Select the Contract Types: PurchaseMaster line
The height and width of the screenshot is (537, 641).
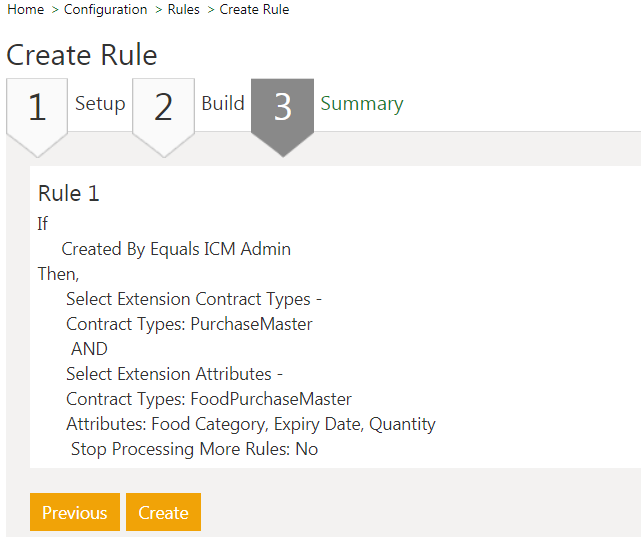189,324
